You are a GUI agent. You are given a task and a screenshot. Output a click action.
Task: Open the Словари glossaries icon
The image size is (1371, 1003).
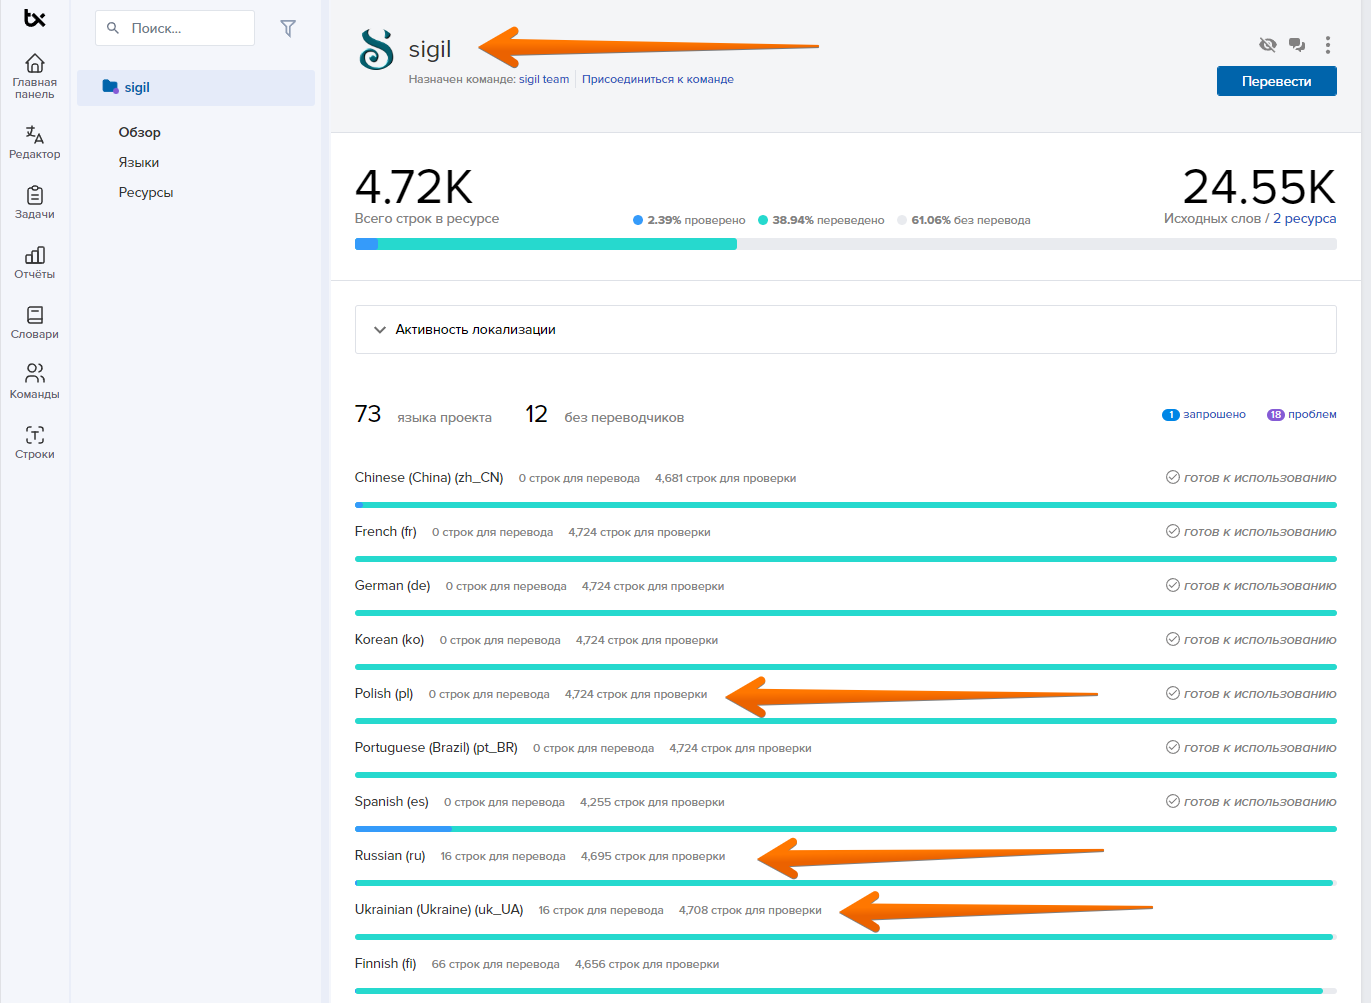[34, 315]
